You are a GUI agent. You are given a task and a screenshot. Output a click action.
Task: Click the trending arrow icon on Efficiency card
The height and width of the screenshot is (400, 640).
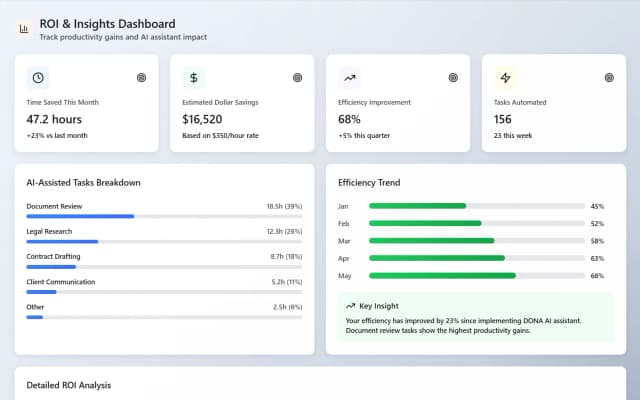[350, 77]
